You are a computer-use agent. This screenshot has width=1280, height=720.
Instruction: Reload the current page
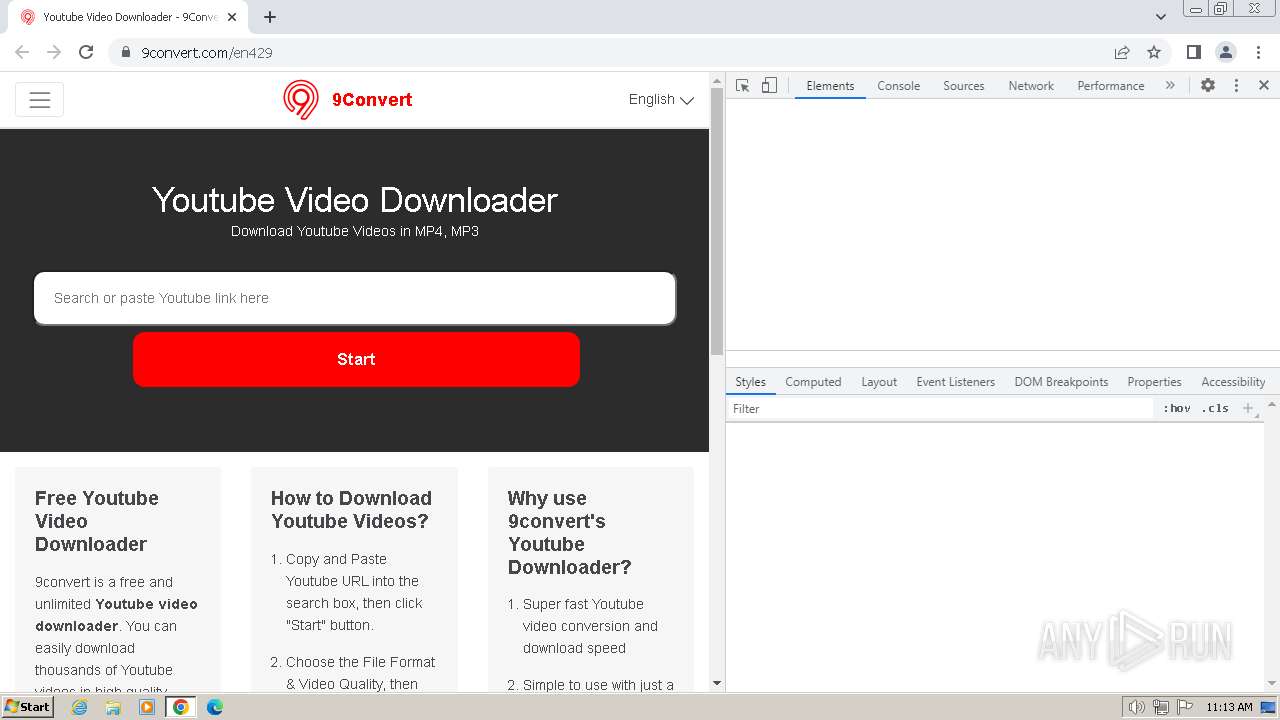click(86, 52)
